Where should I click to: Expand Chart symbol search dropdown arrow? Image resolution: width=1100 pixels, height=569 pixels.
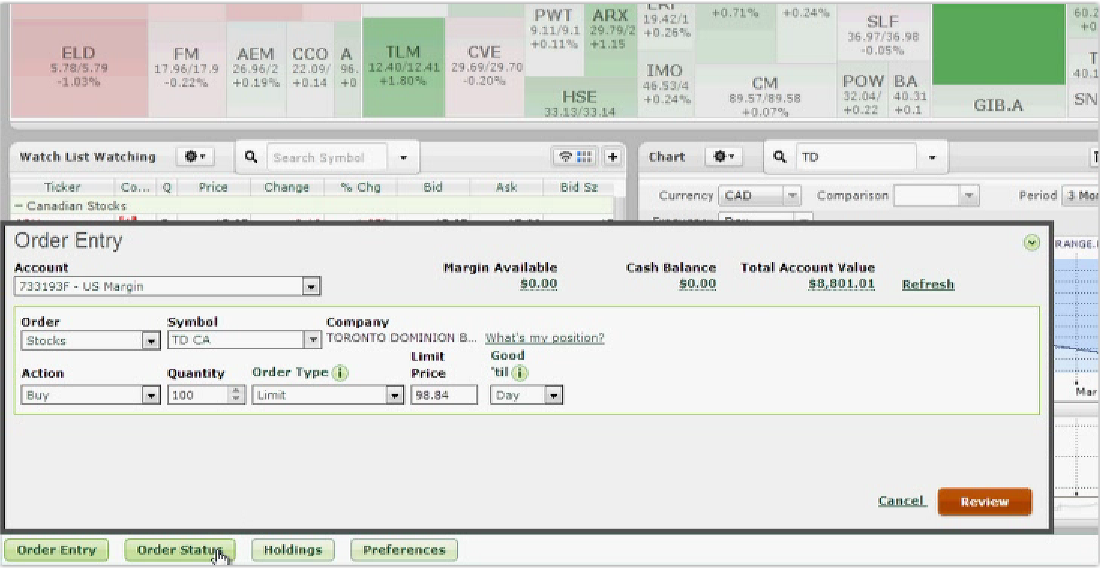click(x=932, y=158)
